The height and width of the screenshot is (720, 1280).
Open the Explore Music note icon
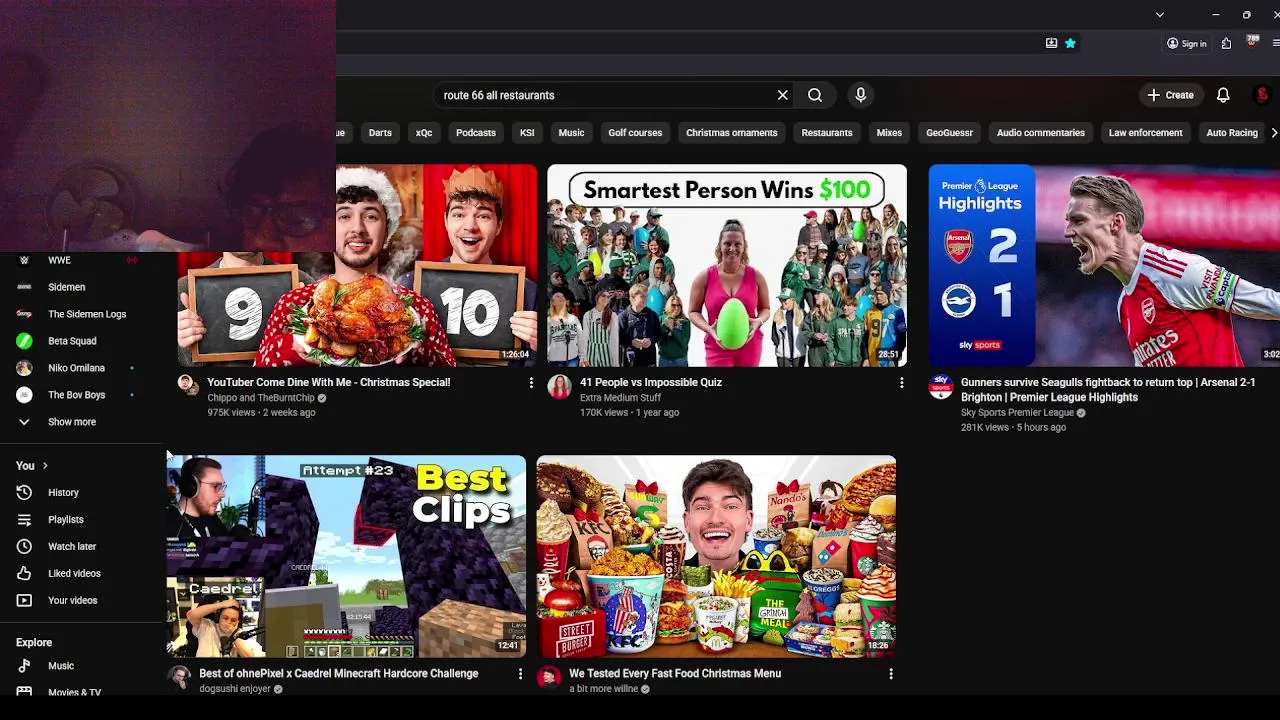pos(25,665)
